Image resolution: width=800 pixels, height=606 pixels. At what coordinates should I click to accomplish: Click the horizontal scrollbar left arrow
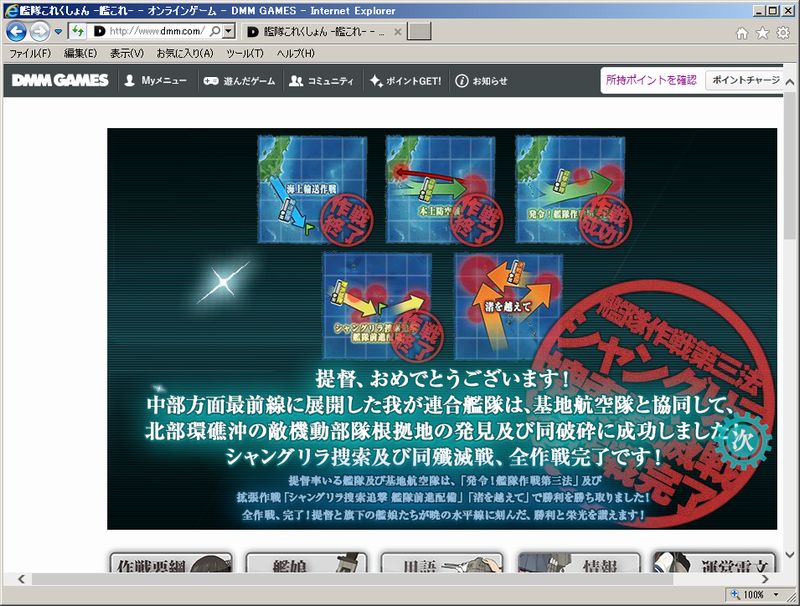pos(21,579)
